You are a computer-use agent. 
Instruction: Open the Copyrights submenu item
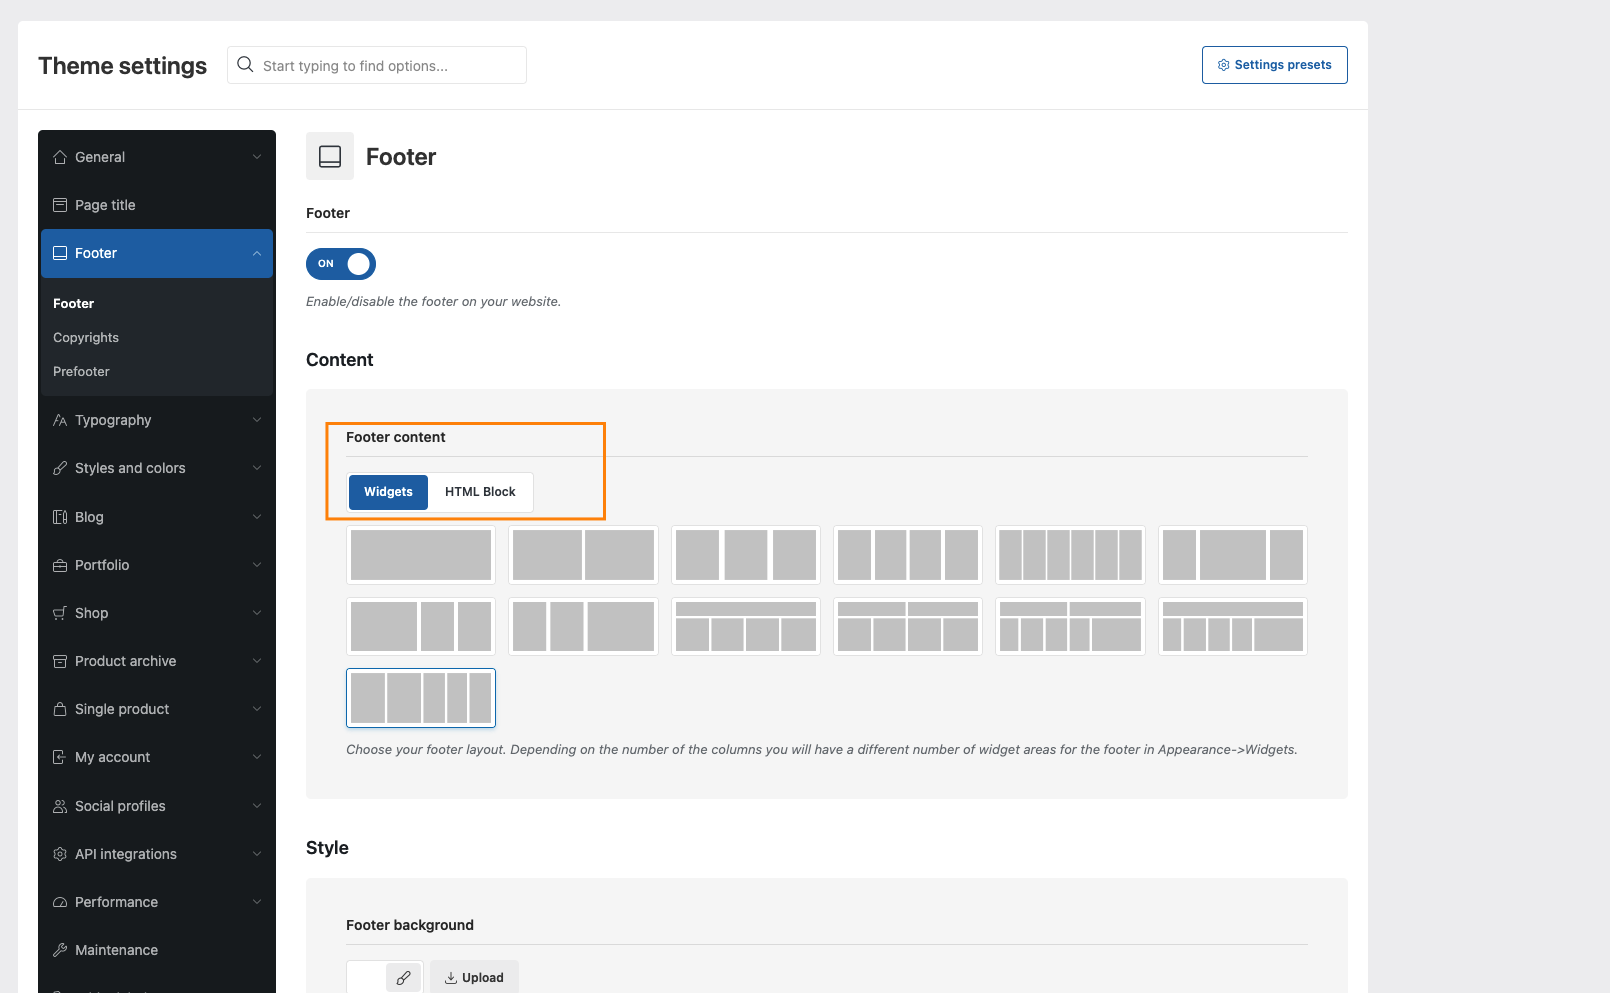(x=86, y=338)
